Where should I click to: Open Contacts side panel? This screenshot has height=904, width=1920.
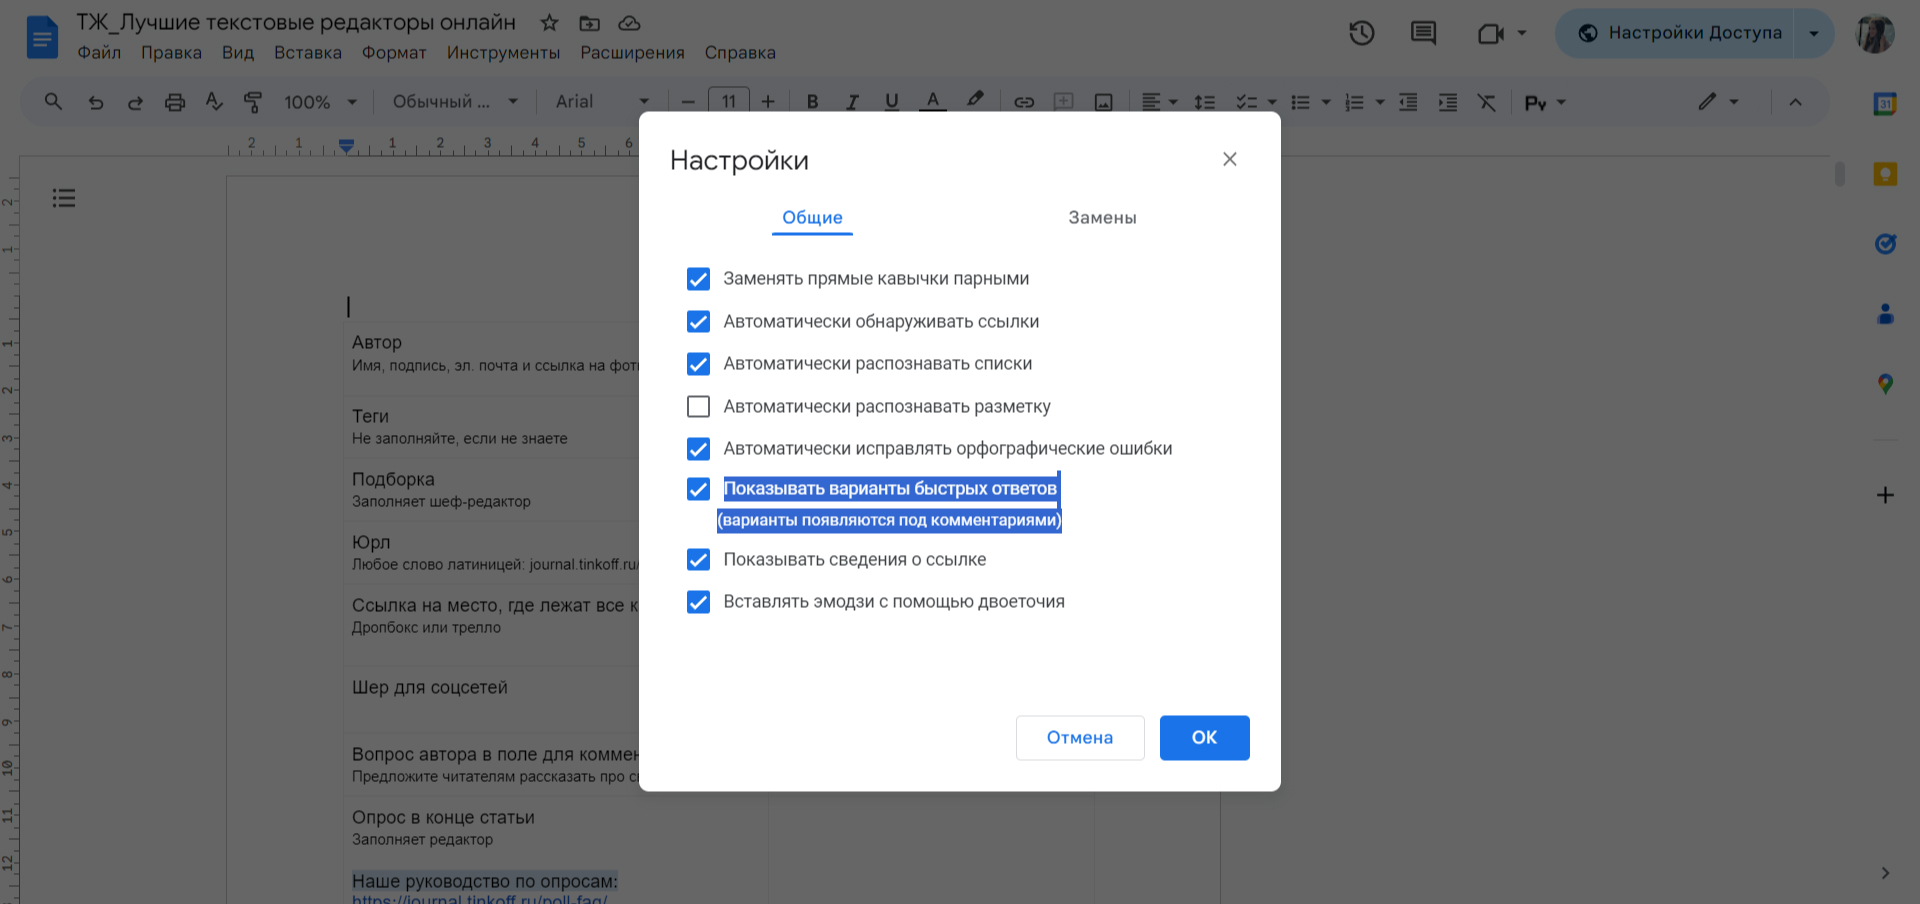tap(1885, 314)
